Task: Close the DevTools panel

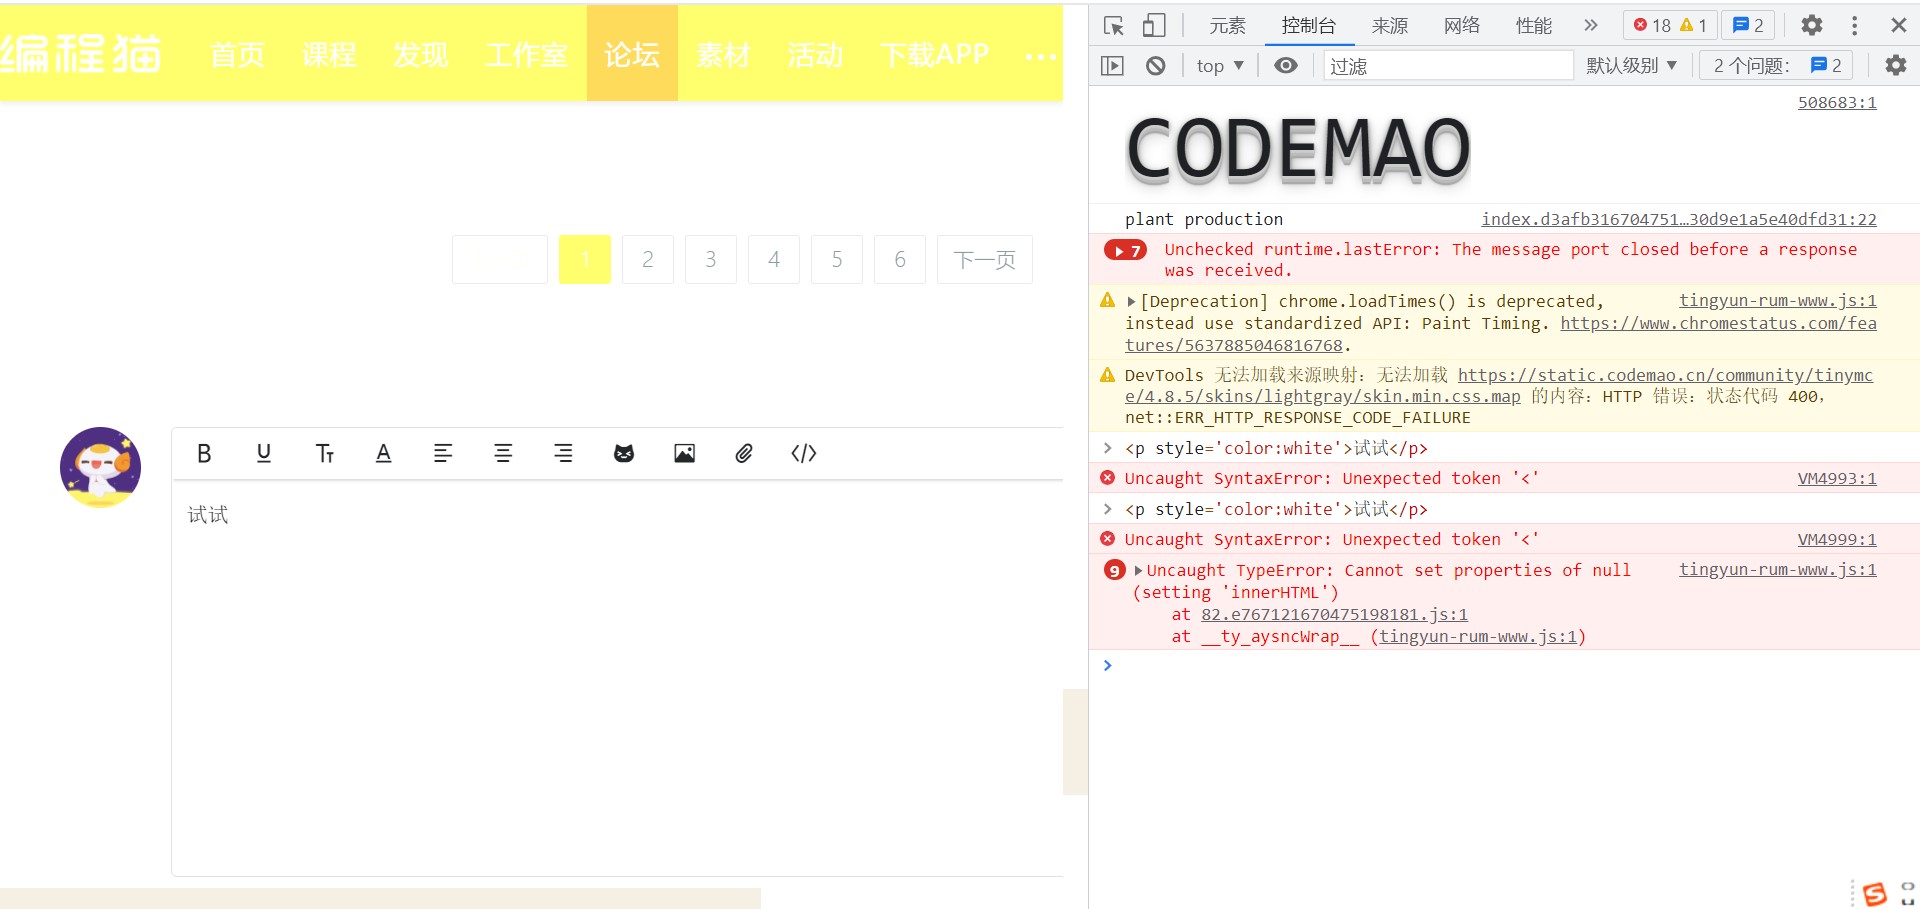Action: coord(1898,26)
